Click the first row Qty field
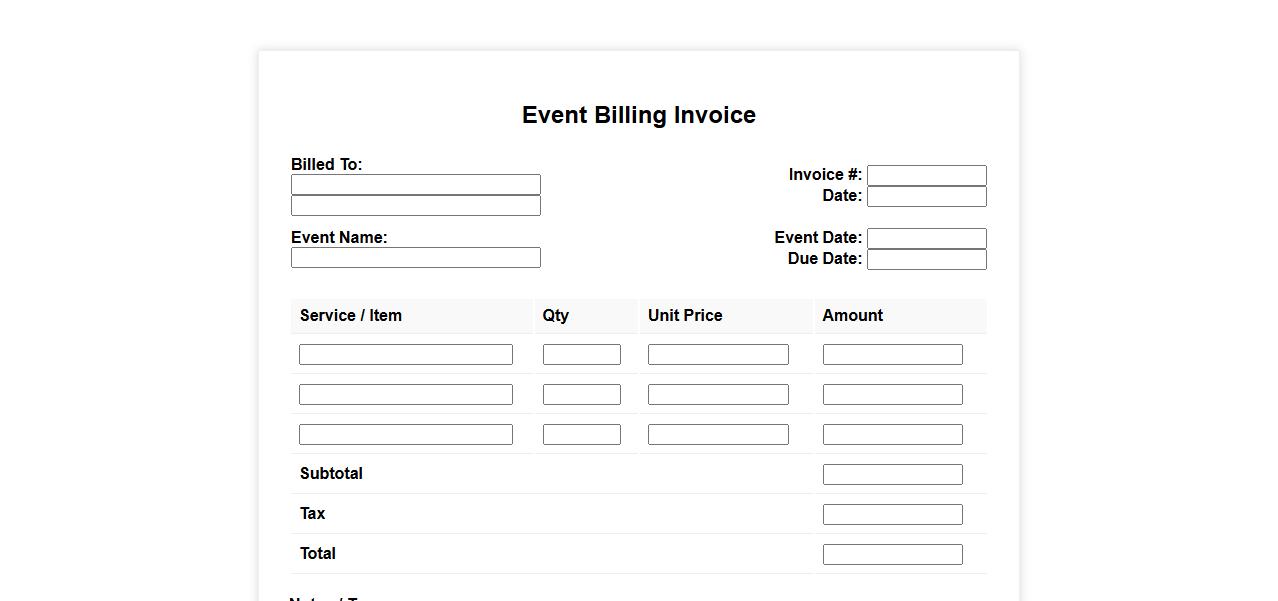Screen dimensions: 1278x601 [x=581, y=355]
